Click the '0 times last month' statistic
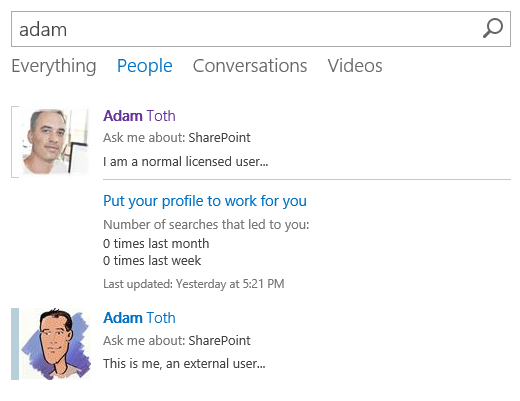Image resolution: width=520 pixels, height=401 pixels. (156, 244)
